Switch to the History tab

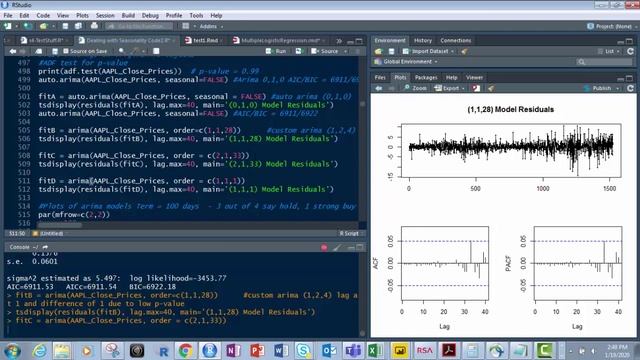[x=423, y=40]
